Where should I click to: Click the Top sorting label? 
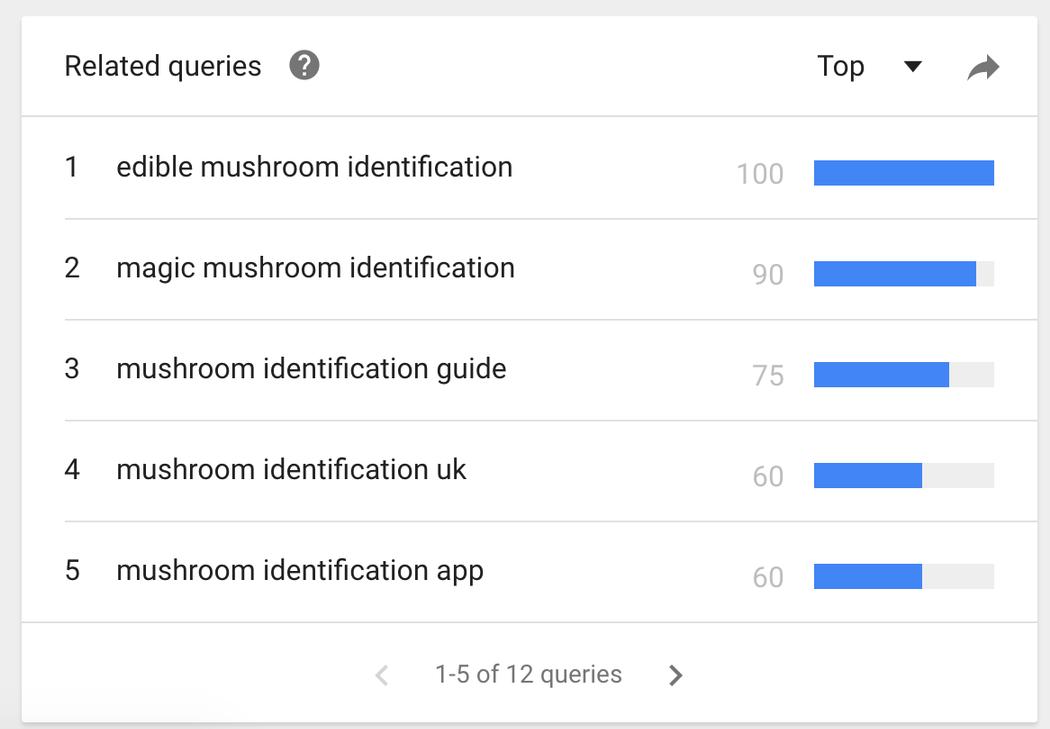[840, 67]
